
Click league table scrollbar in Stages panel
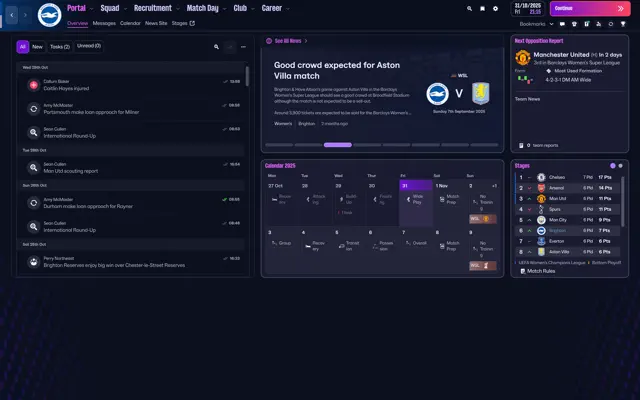[x=622, y=201]
